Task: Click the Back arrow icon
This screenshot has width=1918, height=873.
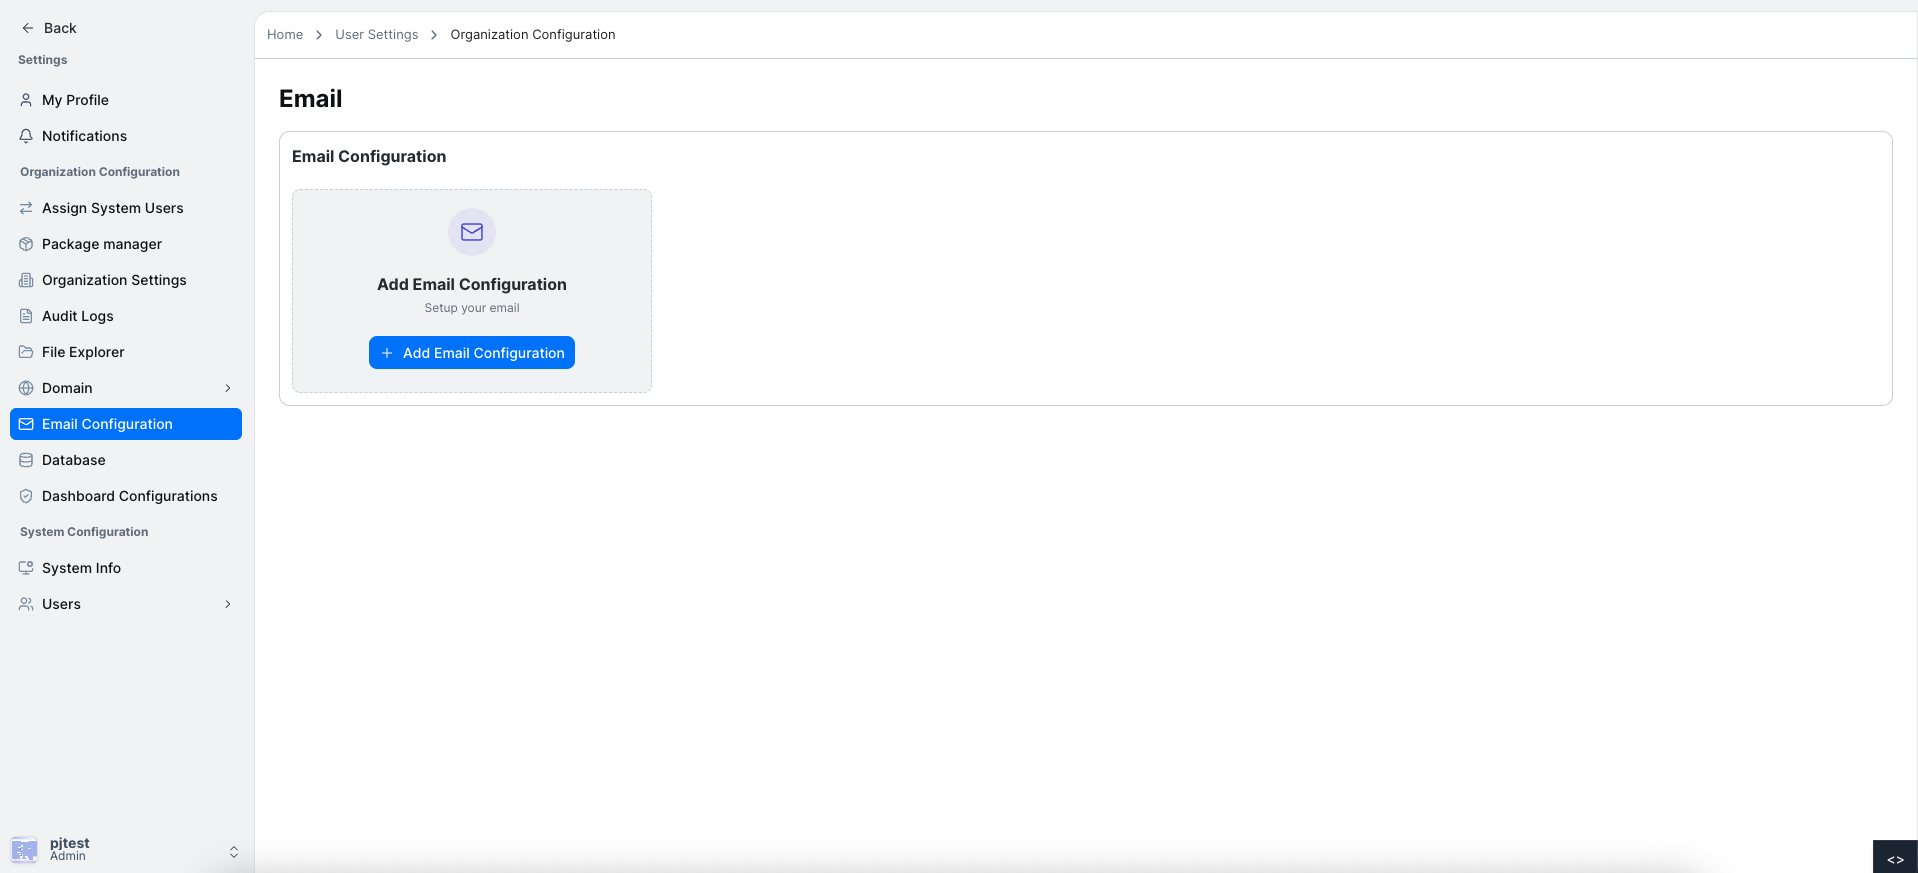Action: 28,28
